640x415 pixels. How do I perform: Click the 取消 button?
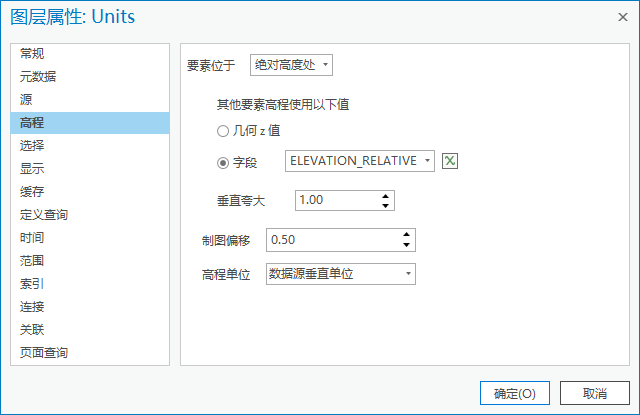[x=595, y=393]
